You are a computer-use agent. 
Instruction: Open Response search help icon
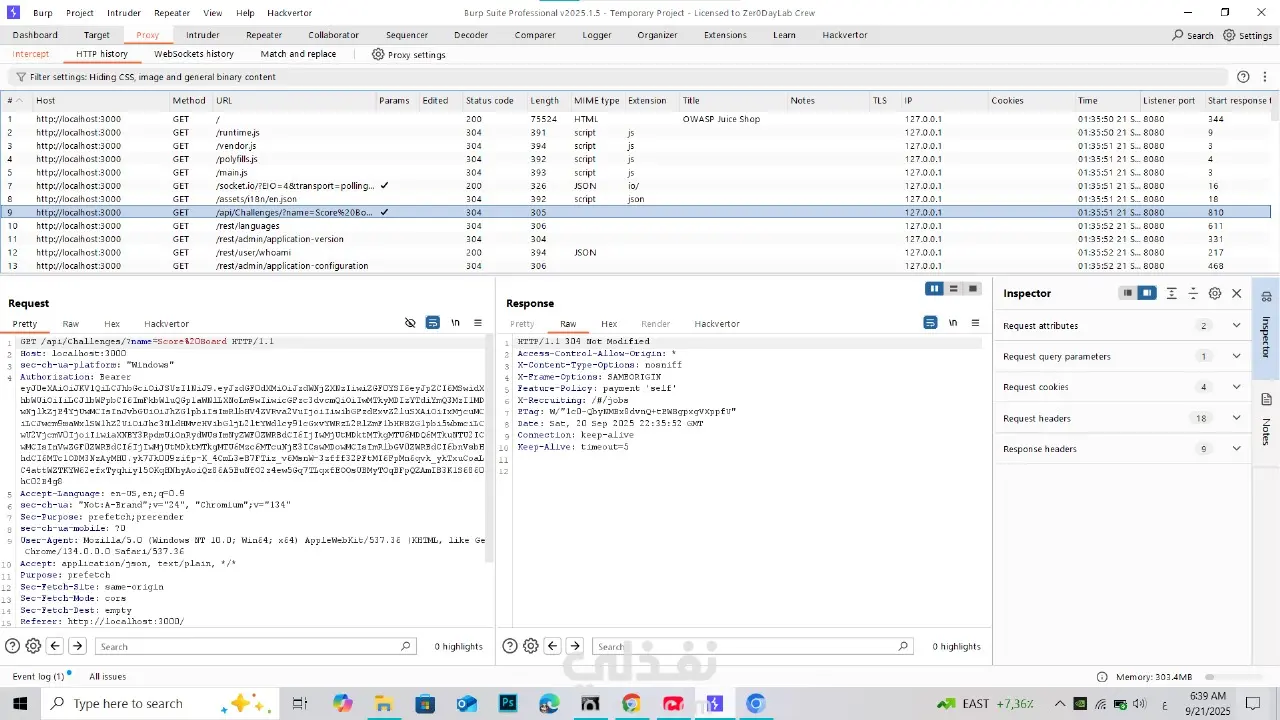click(x=510, y=646)
